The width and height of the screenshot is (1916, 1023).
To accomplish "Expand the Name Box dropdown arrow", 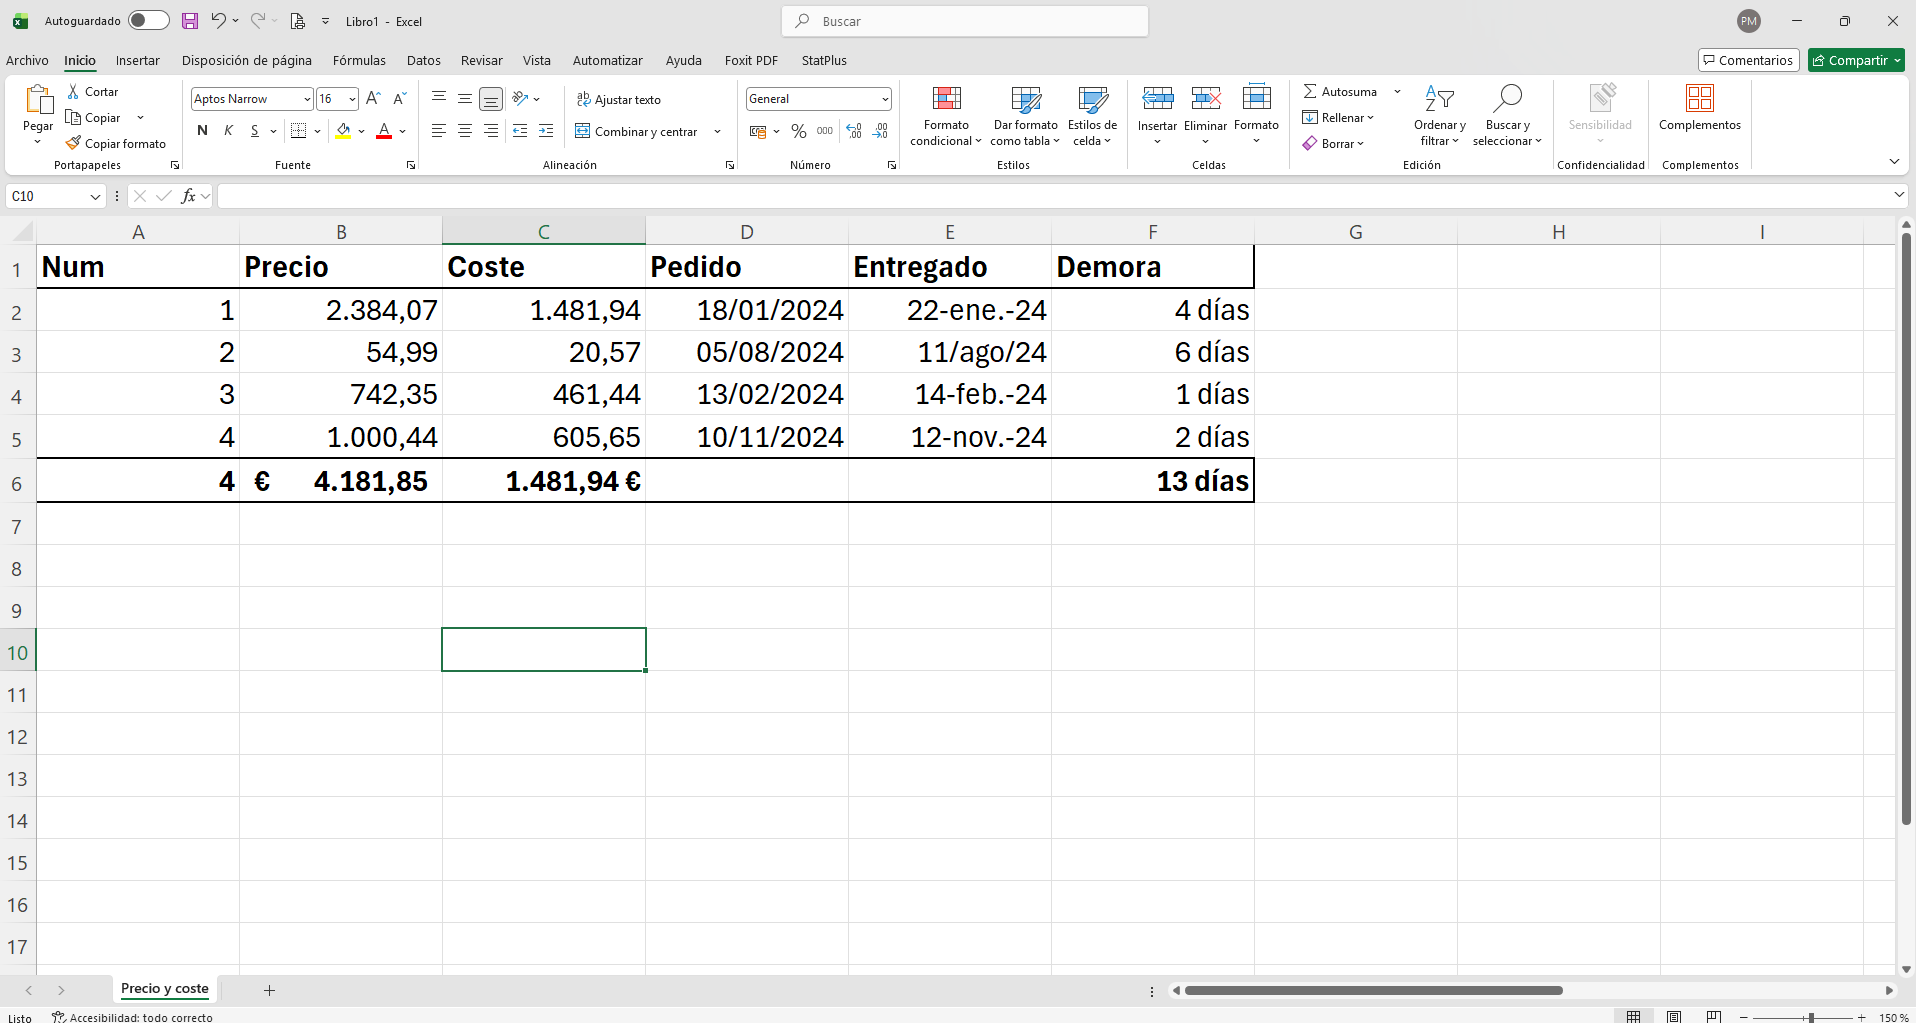I will click(x=95, y=196).
